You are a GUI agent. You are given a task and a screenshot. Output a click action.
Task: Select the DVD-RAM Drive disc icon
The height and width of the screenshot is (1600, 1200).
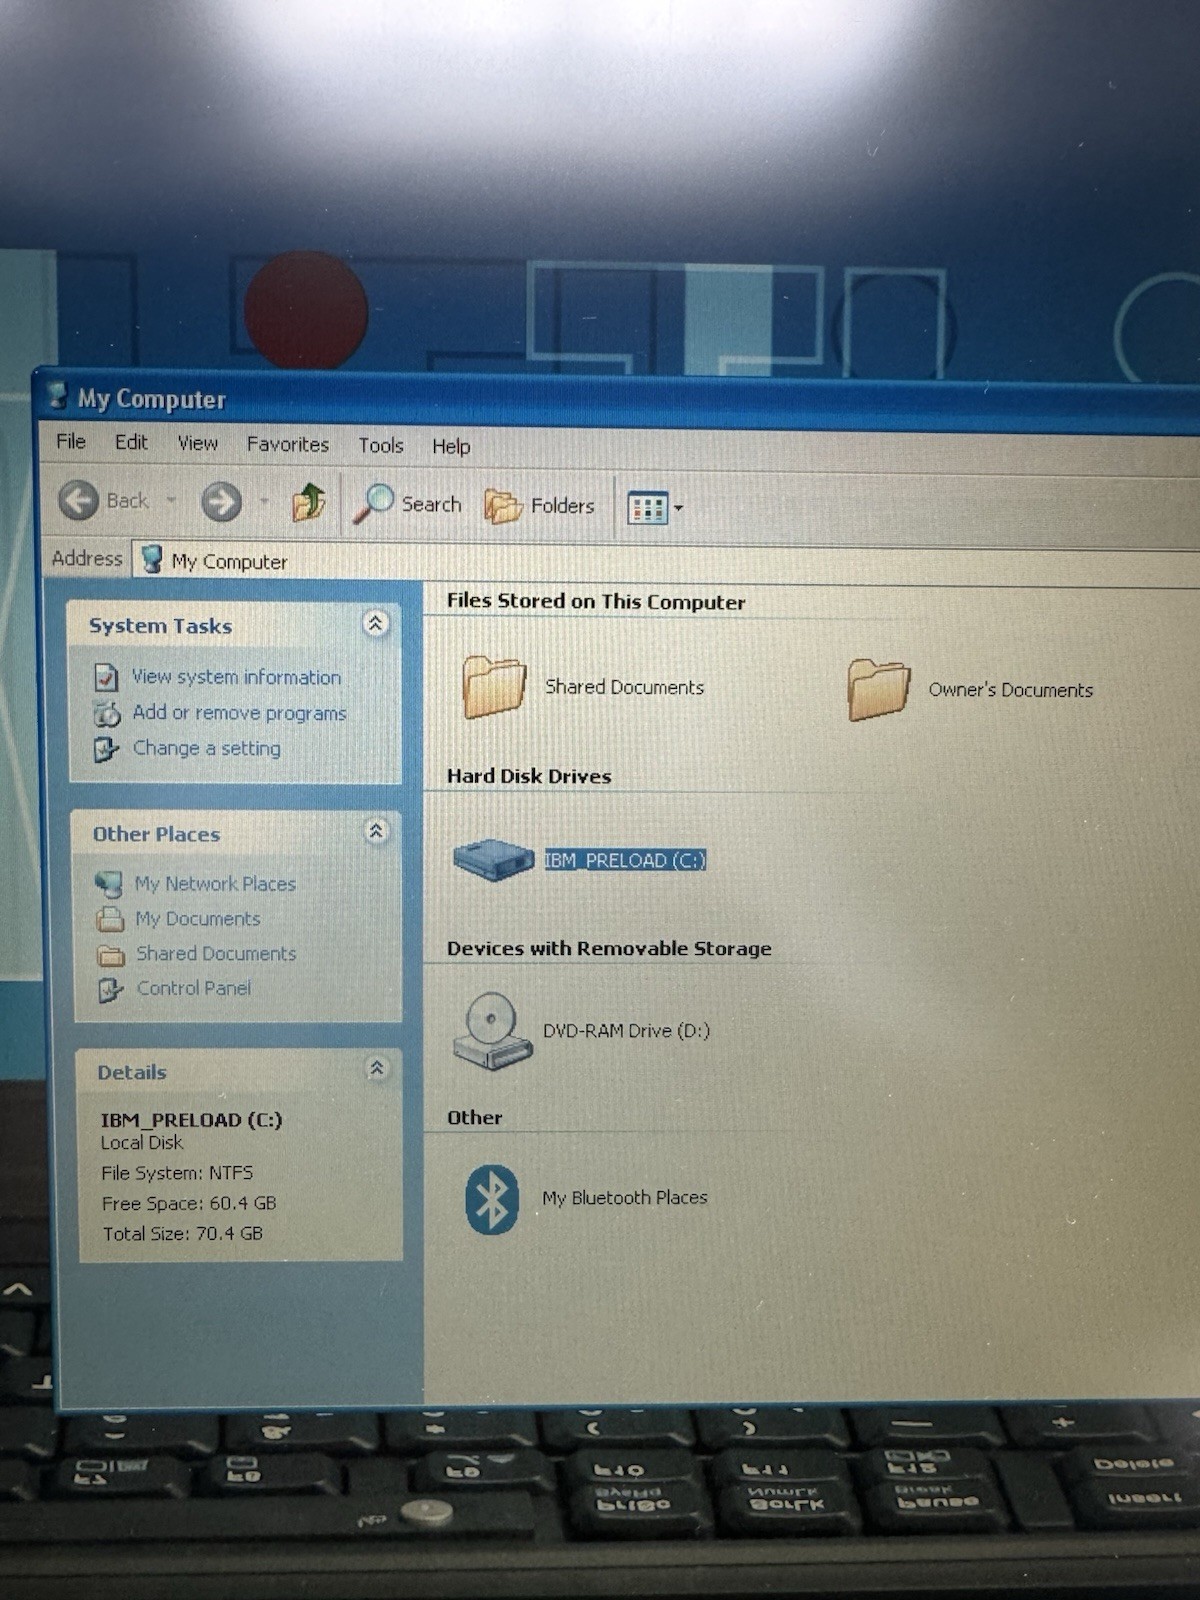pos(491,1030)
